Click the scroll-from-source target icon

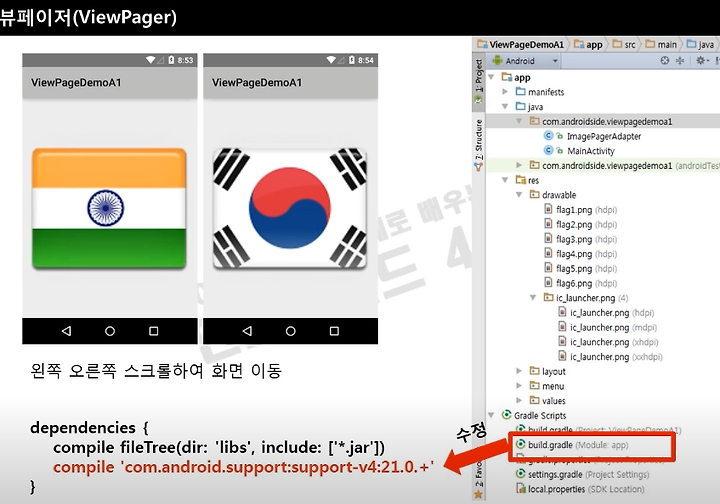point(664,60)
